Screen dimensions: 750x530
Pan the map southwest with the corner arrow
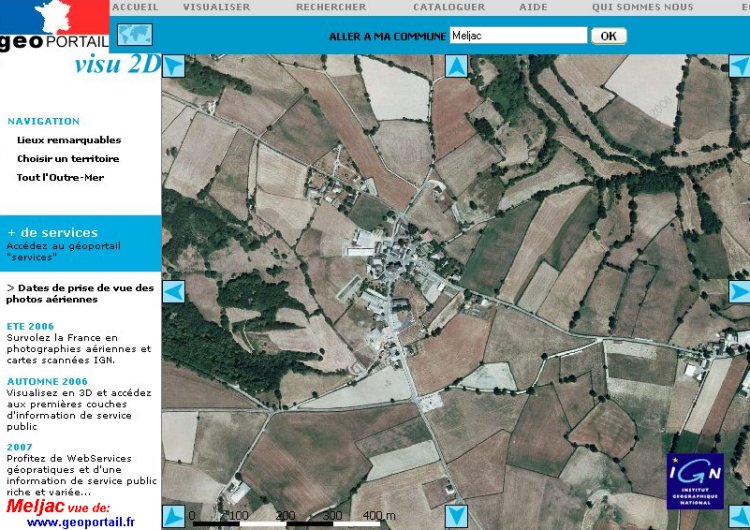[173, 519]
